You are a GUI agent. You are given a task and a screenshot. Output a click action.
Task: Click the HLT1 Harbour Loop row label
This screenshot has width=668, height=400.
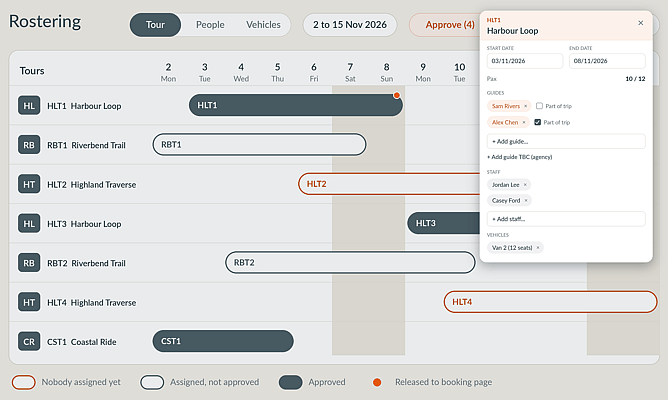[84, 106]
